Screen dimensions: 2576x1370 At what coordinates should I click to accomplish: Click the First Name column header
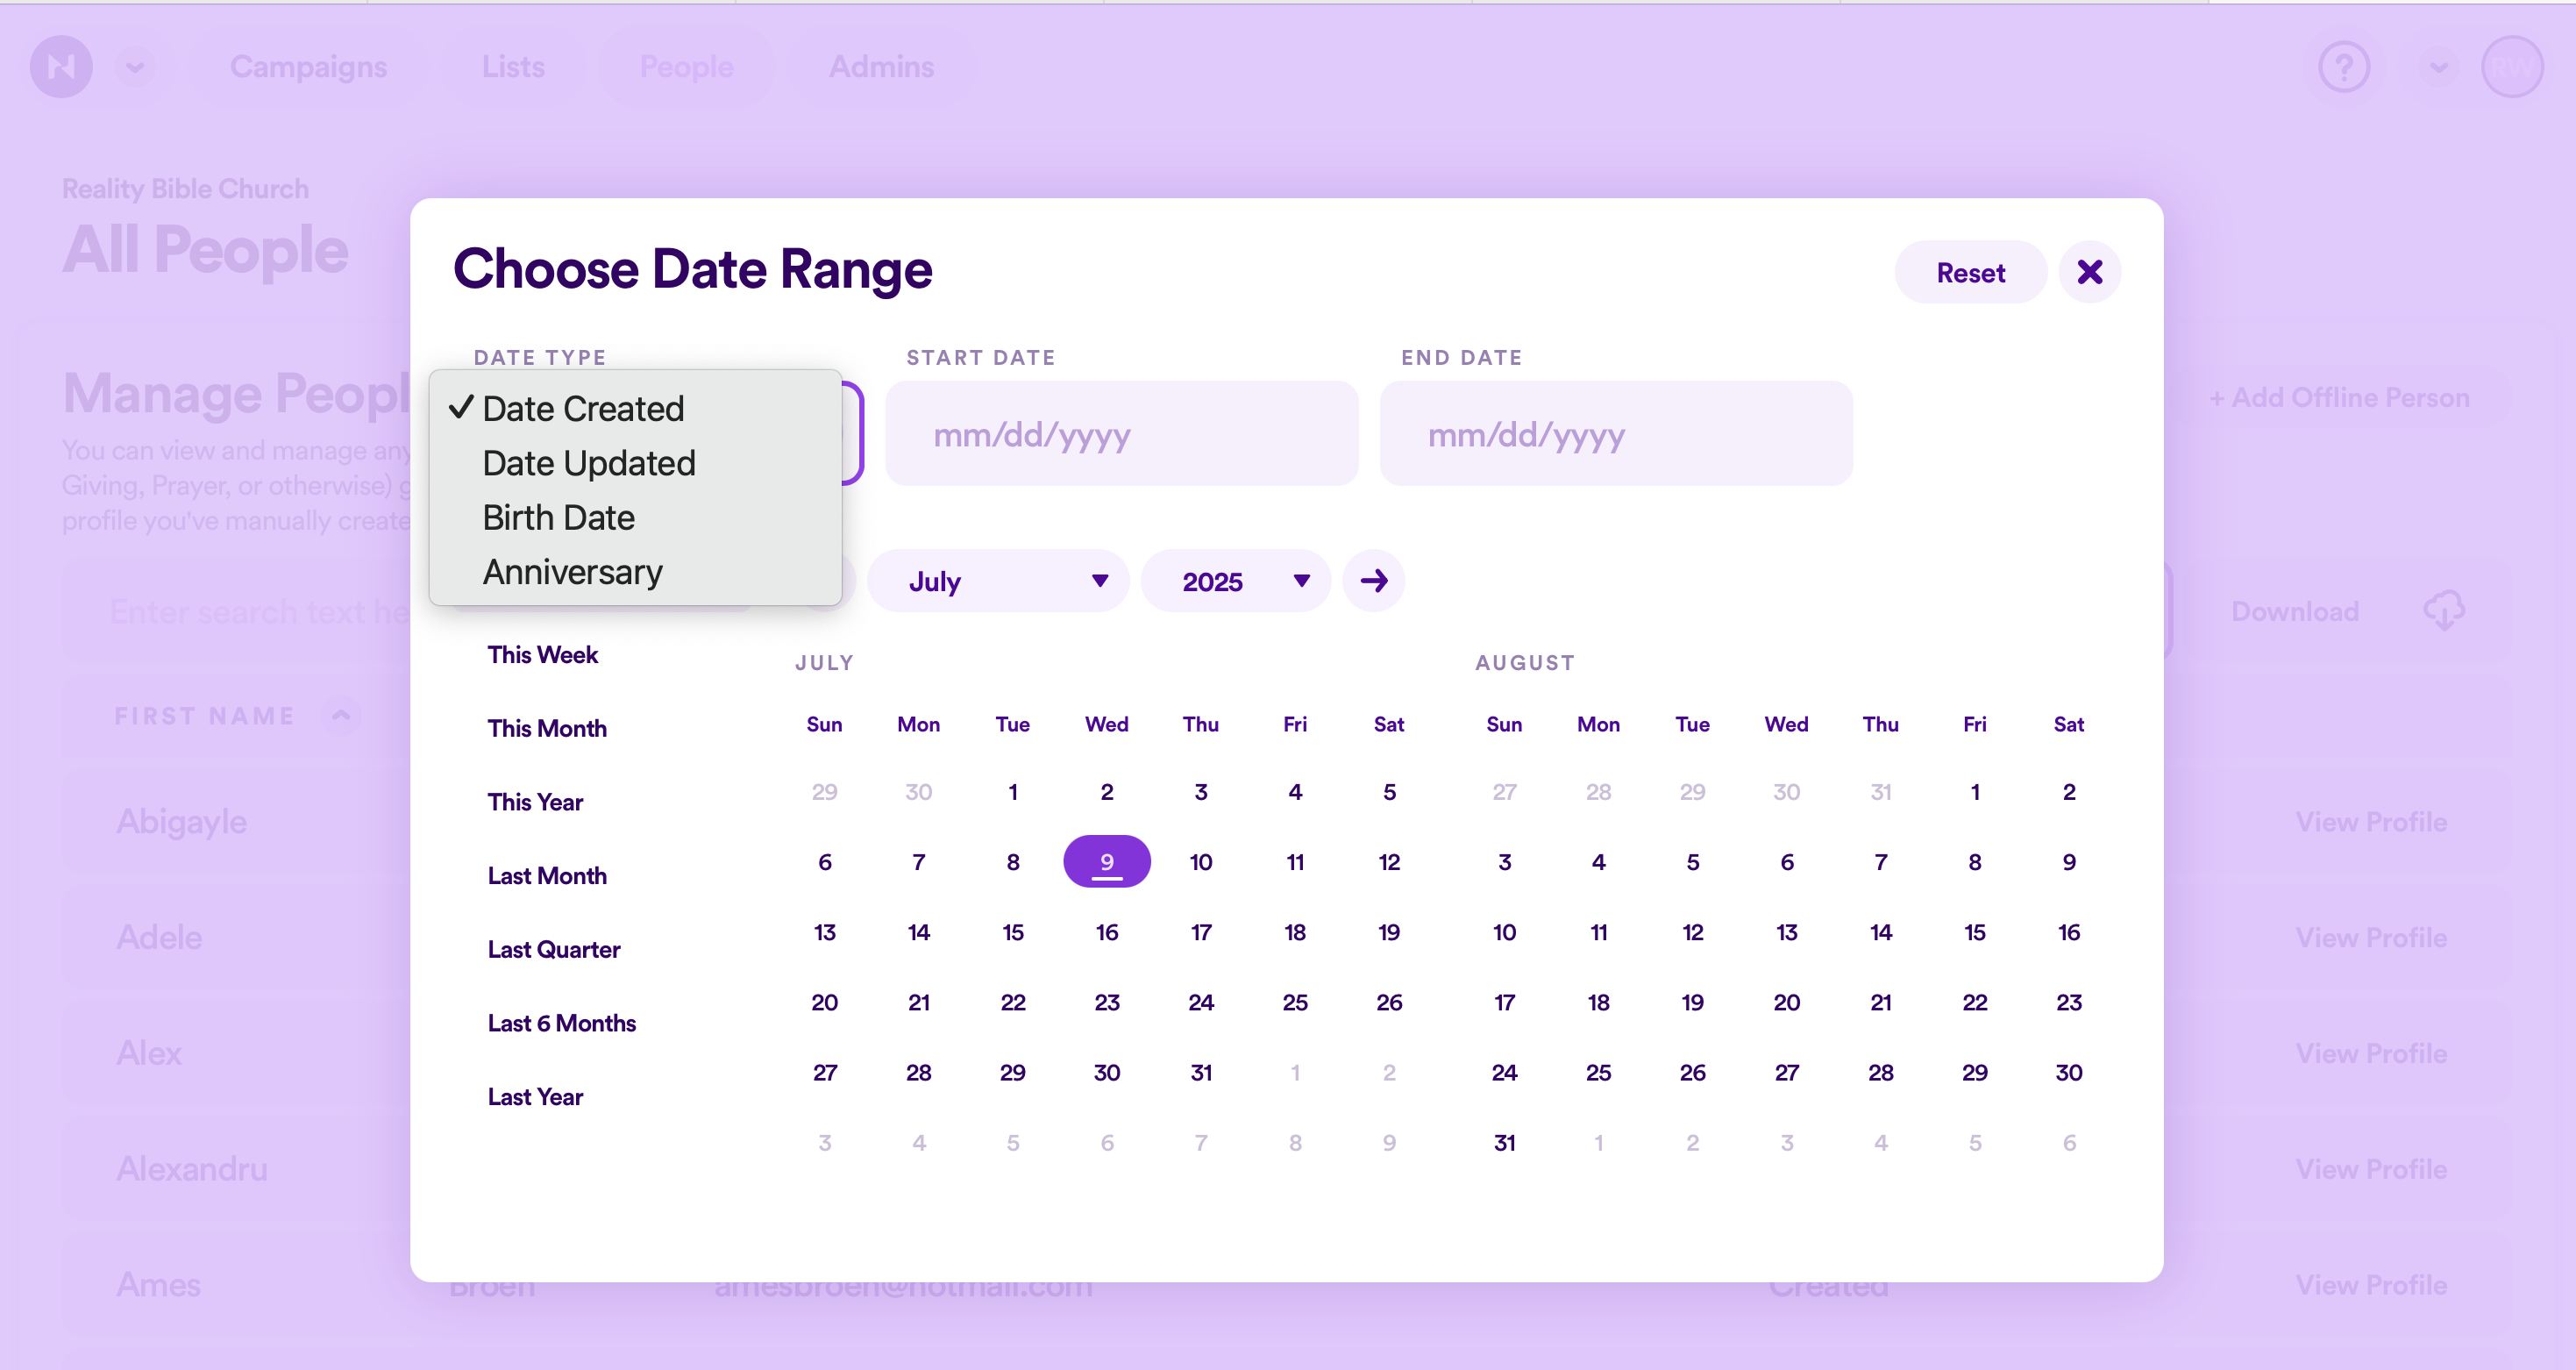point(205,715)
